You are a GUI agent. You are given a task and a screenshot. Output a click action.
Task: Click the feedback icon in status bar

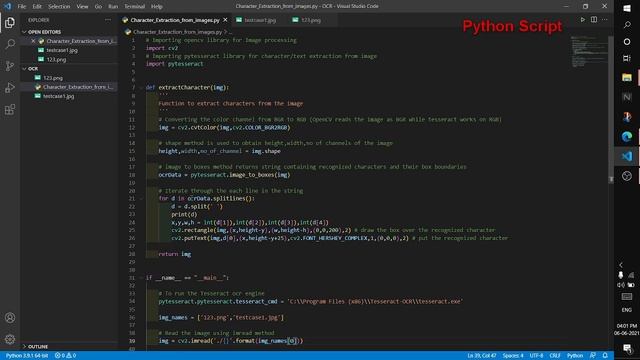[593, 356]
